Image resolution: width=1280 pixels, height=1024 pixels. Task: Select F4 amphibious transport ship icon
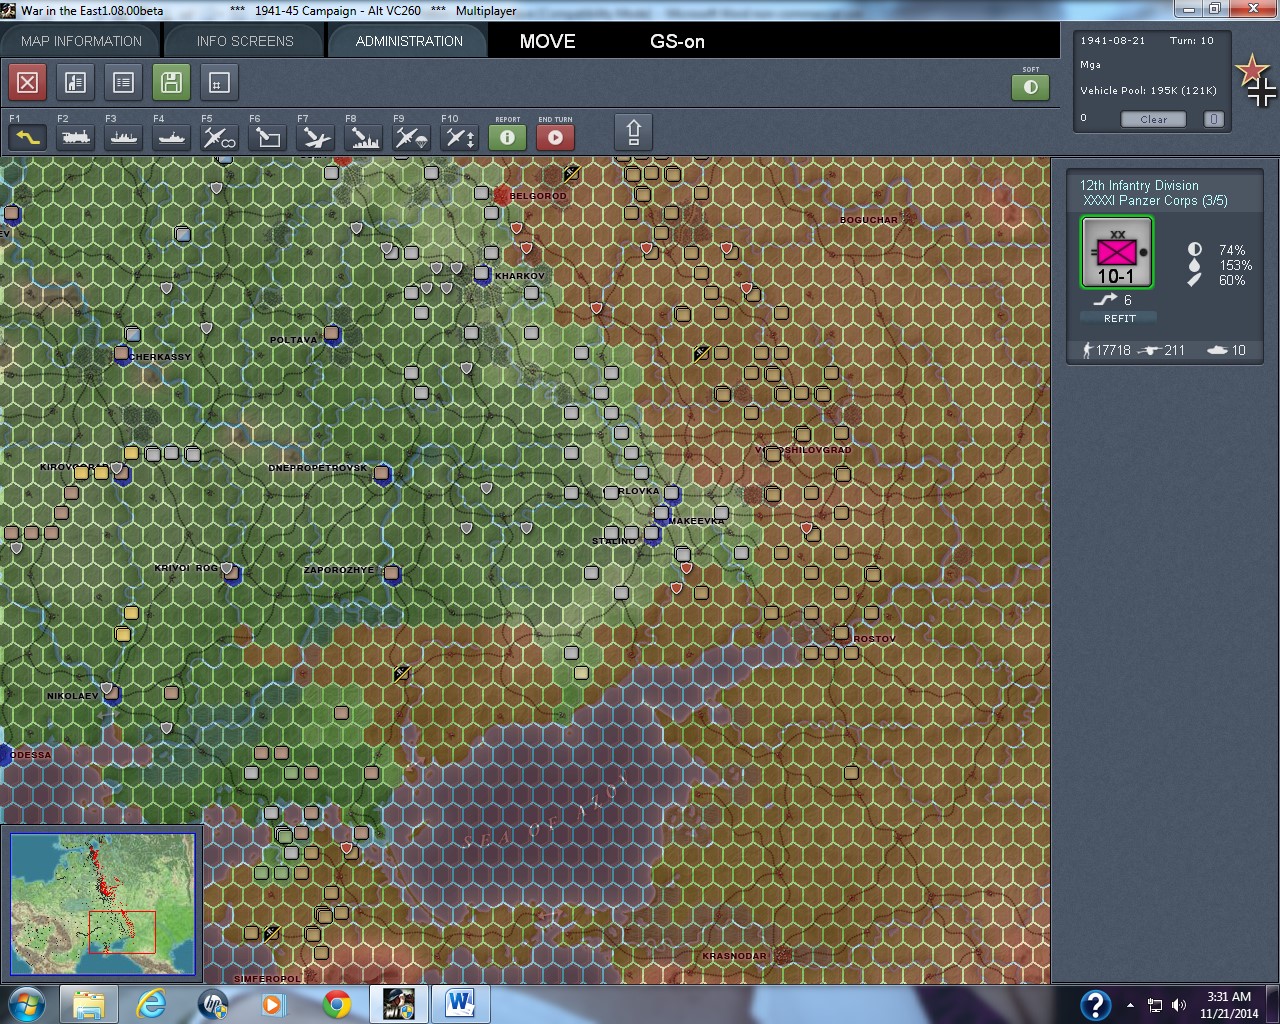click(172, 137)
